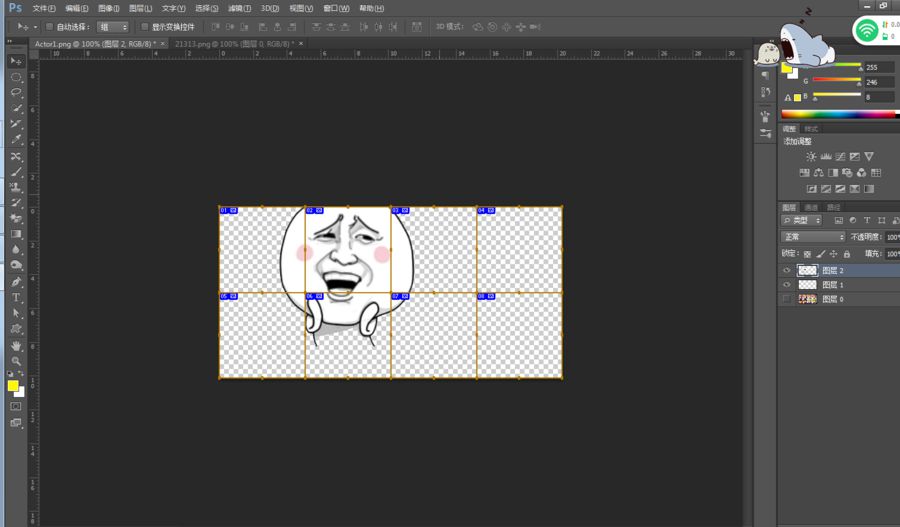Screen dimensions: 900x527
Task: Click the 不透明度 value field
Action: pos(892,237)
